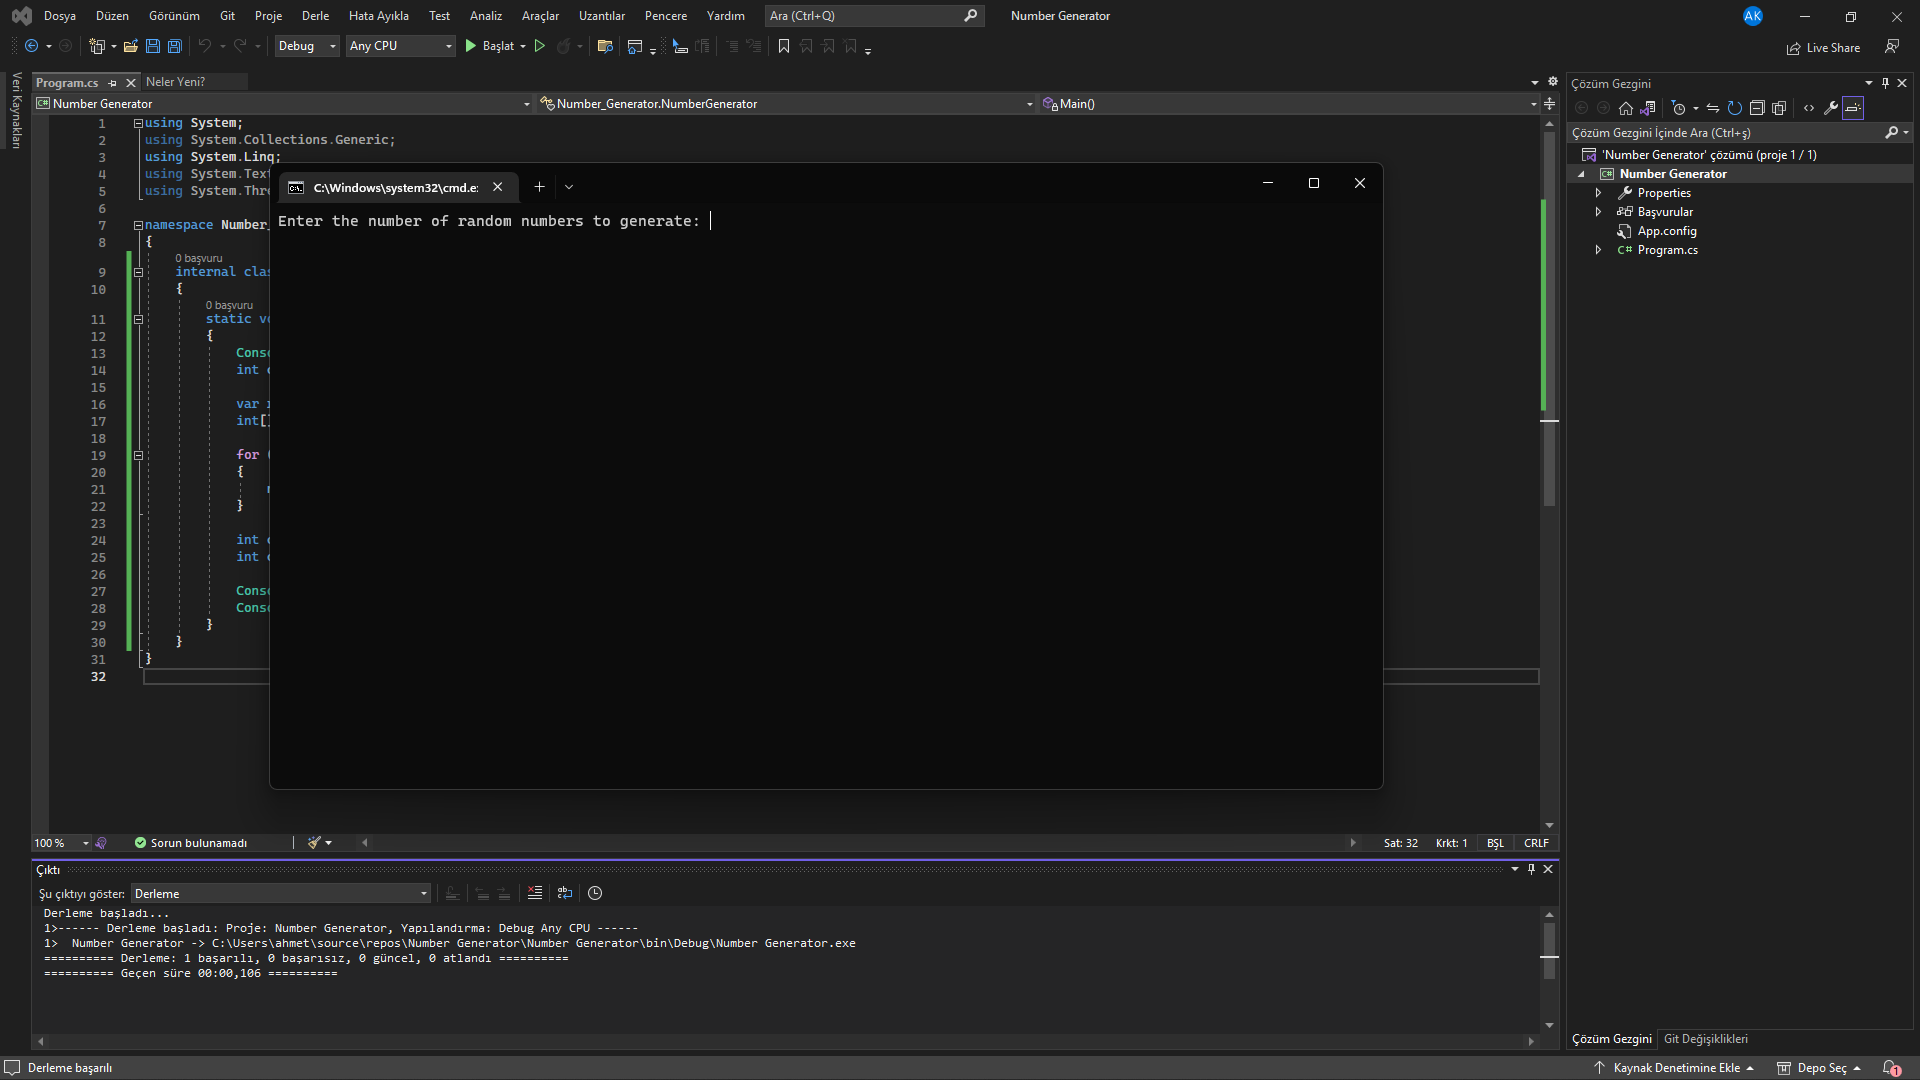Image resolution: width=1920 pixels, height=1080 pixels.
Task: Click Sync with Active Document arrows icon
Action: point(1713,108)
